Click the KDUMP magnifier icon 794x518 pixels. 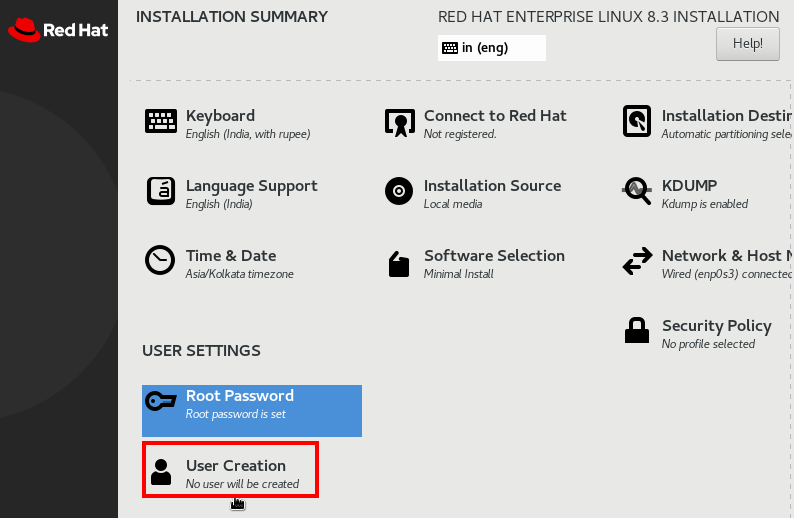637,191
